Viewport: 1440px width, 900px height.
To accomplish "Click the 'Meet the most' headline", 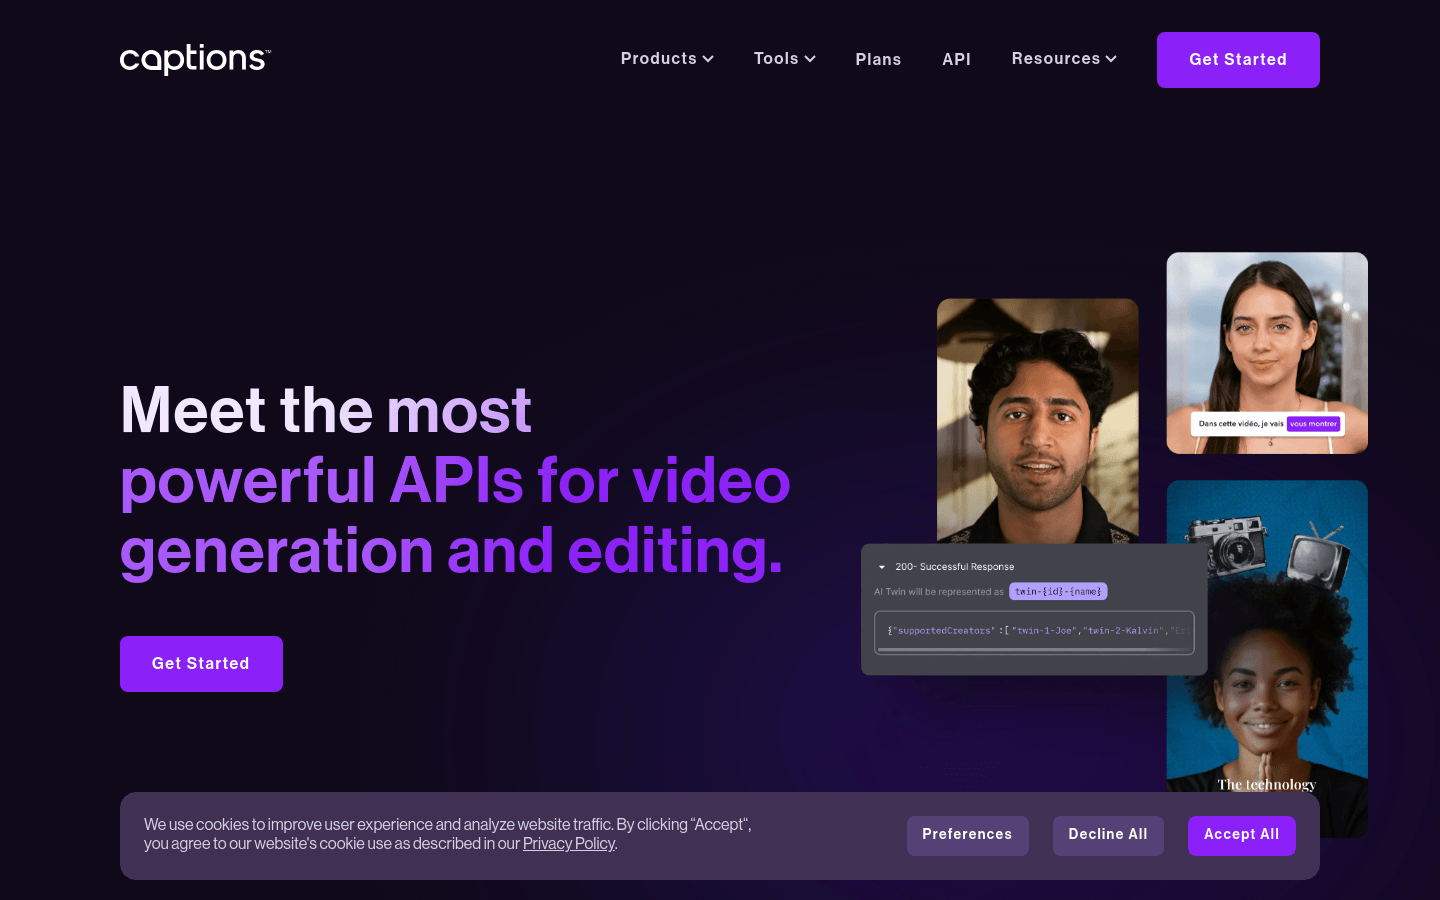I will (x=326, y=410).
